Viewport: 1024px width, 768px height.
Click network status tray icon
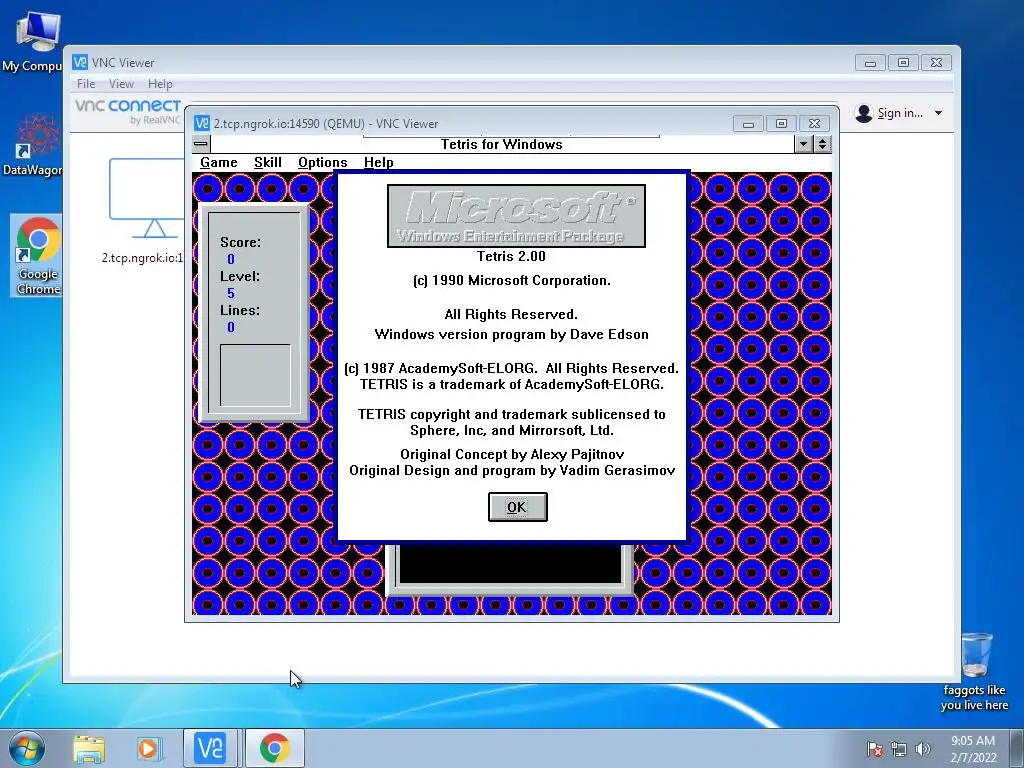899,749
